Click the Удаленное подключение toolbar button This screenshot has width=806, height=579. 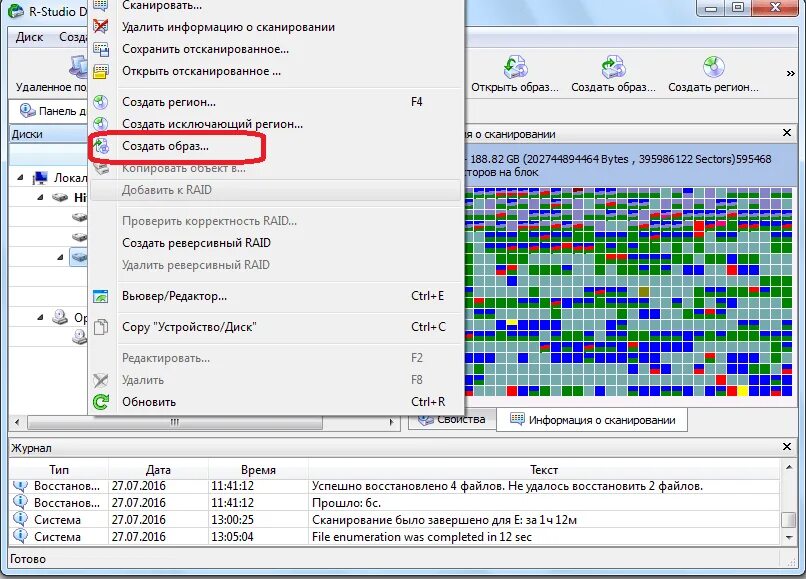pos(51,74)
